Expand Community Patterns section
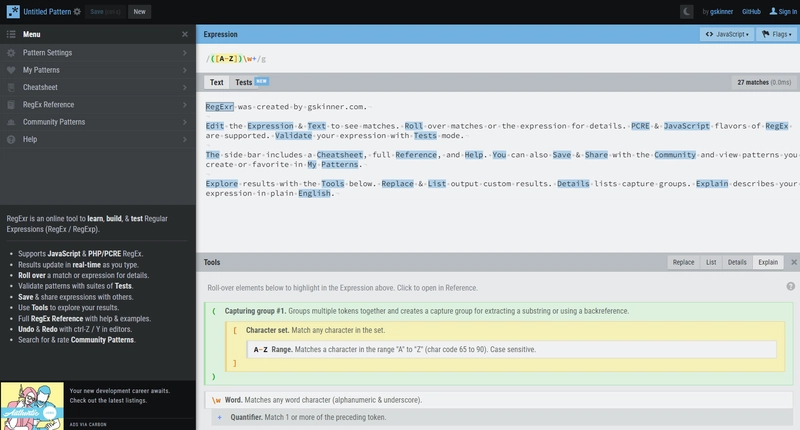Image resolution: width=800 pixels, height=430 pixels. pyautogui.click(x=97, y=122)
